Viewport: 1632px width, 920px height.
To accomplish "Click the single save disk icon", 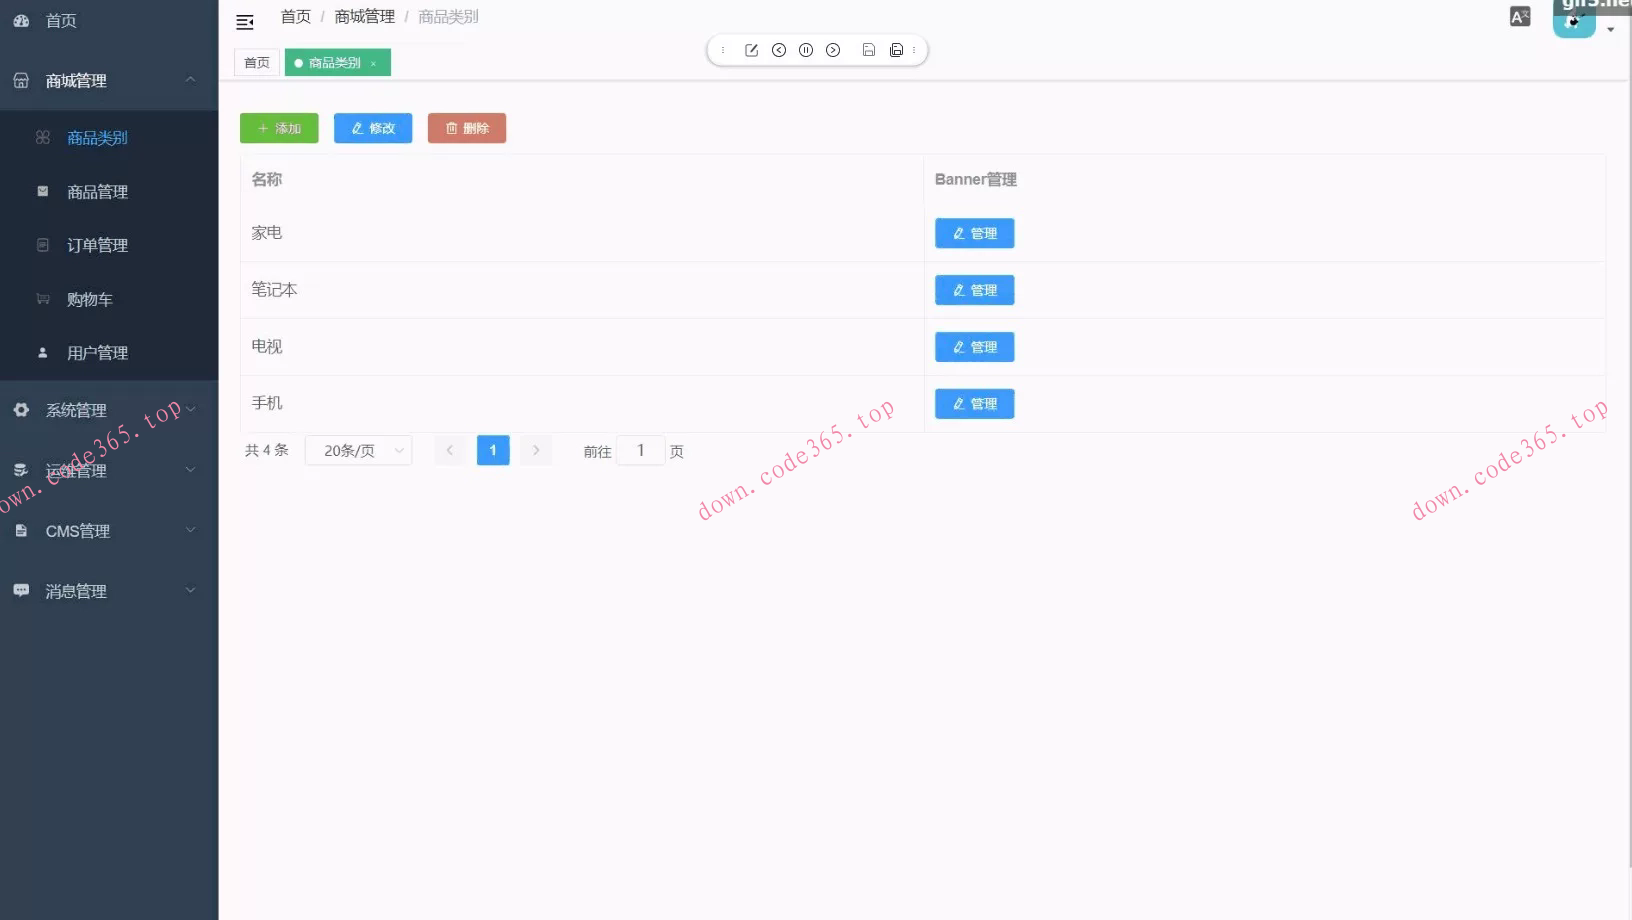I will pyautogui.click(x=869, y=50).
